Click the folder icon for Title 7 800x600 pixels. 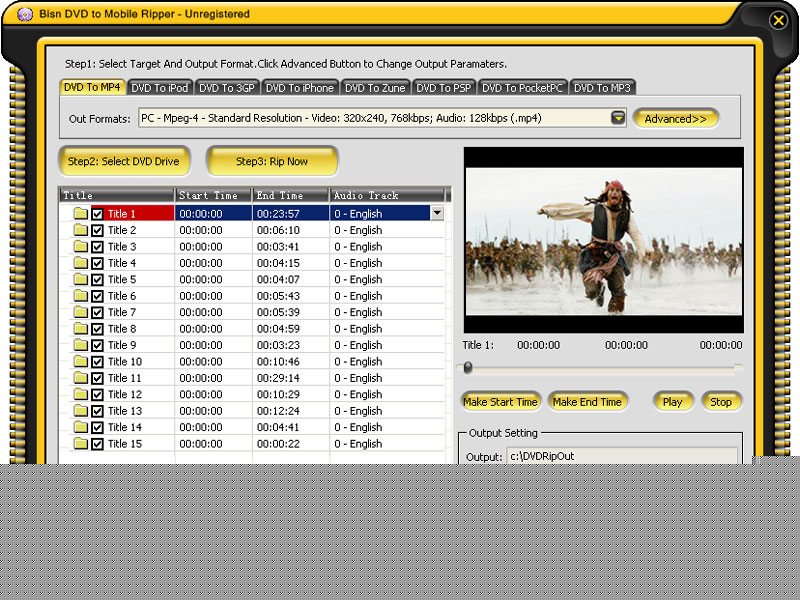tap(81, 312)
